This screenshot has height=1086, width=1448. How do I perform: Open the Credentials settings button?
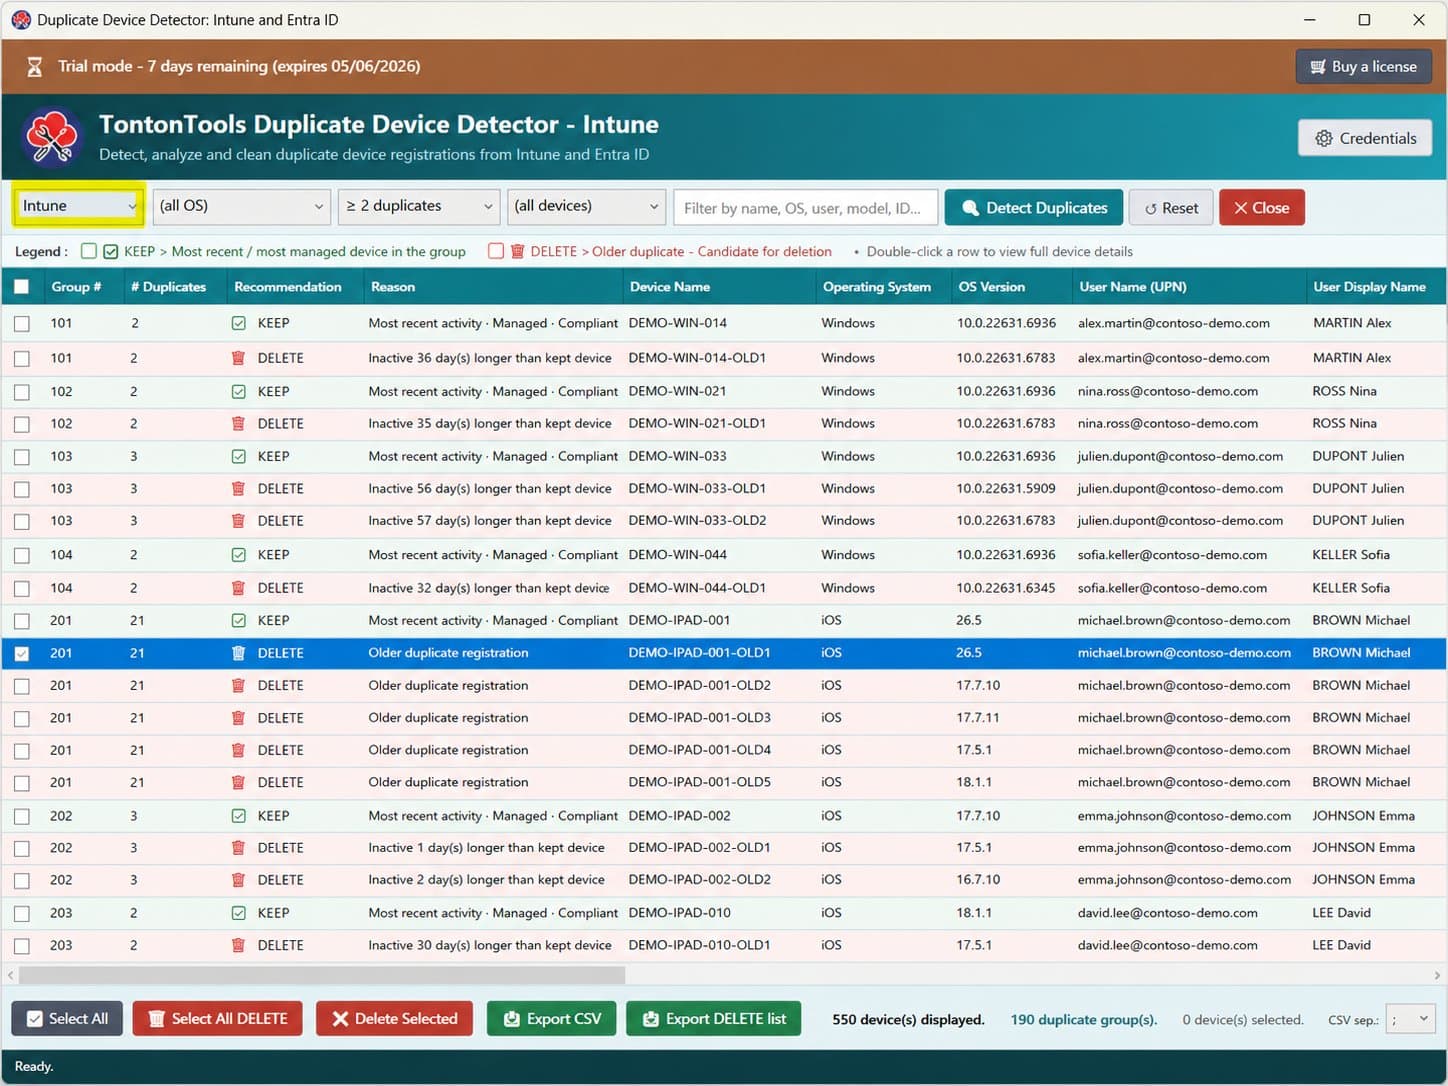coord(1365,138)
